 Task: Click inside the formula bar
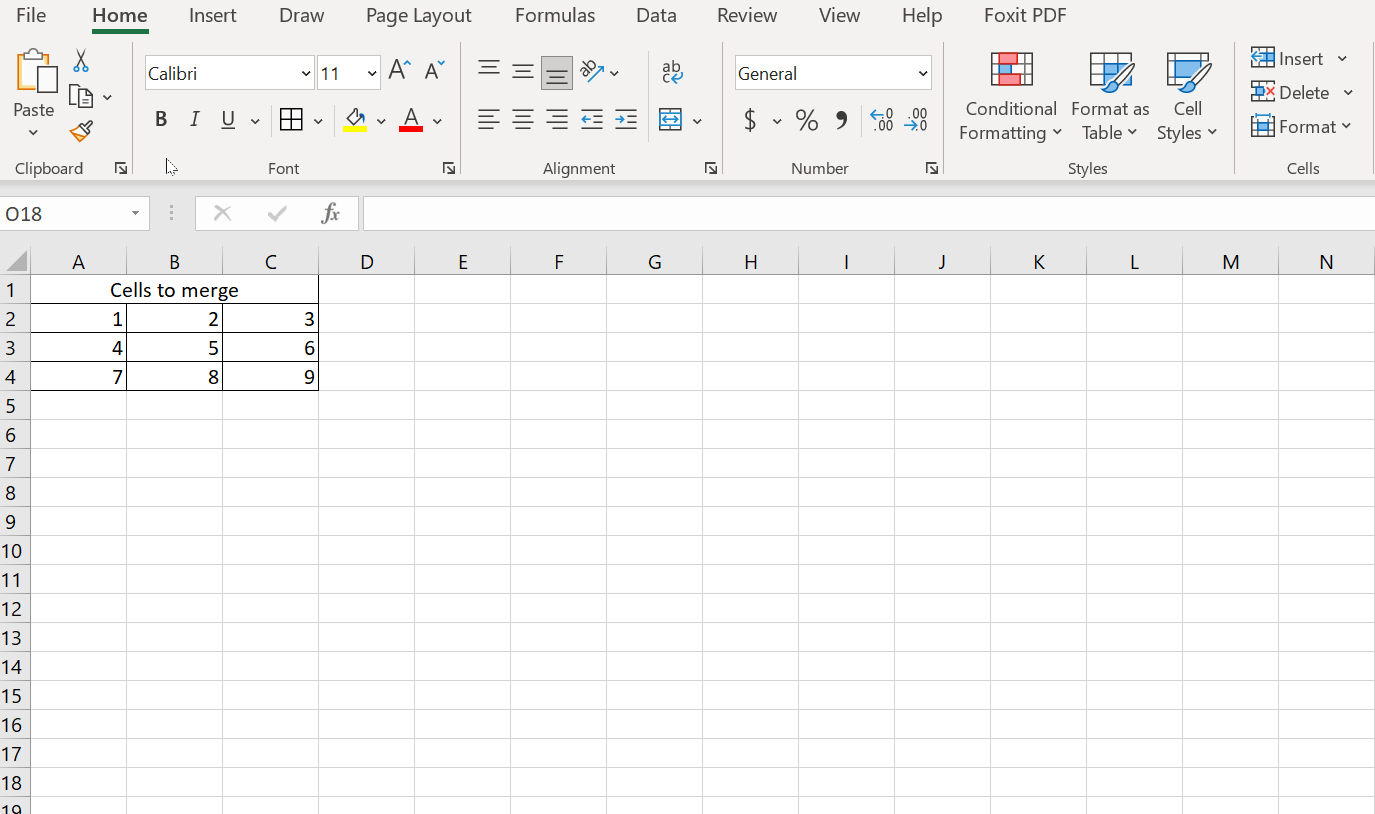pos(868,213)
